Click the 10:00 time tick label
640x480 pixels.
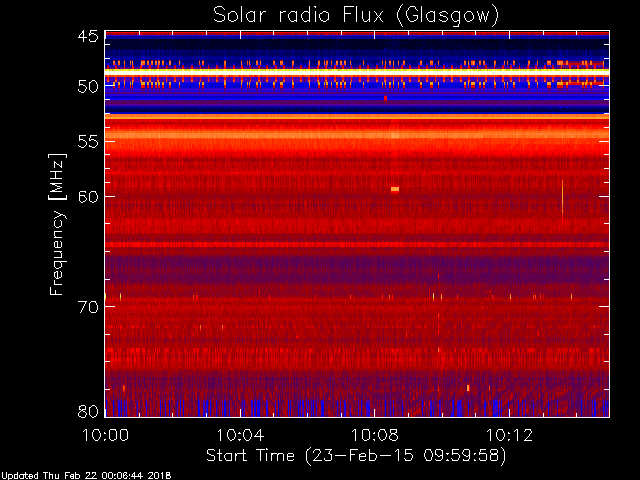point(106,435)
